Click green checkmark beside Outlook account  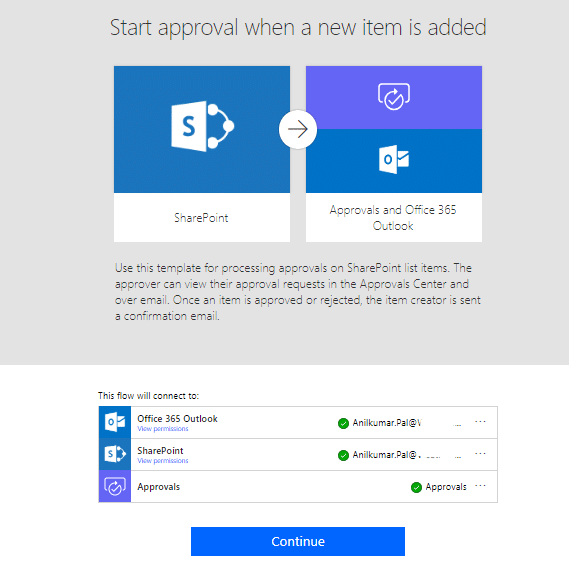343,423
